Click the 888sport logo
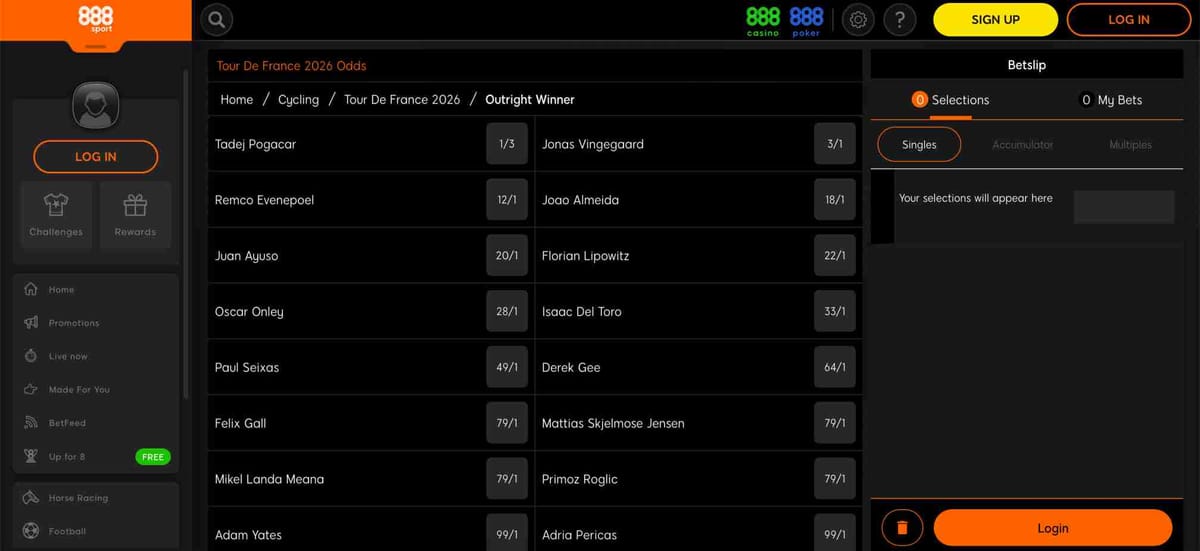The width and height of the screenshot is (1200, 551). [95, 19]
